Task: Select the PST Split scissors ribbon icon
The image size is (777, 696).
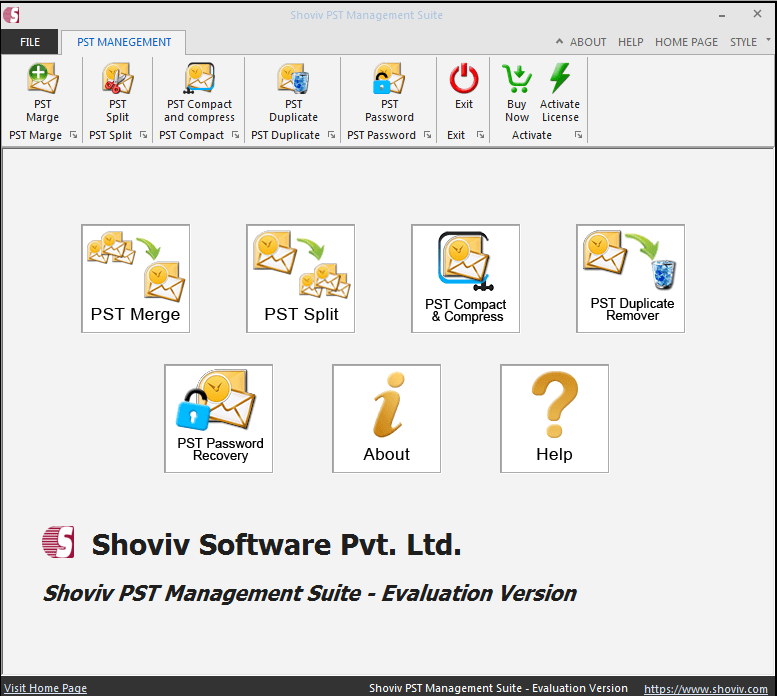Action: click(x=118, y=79)
